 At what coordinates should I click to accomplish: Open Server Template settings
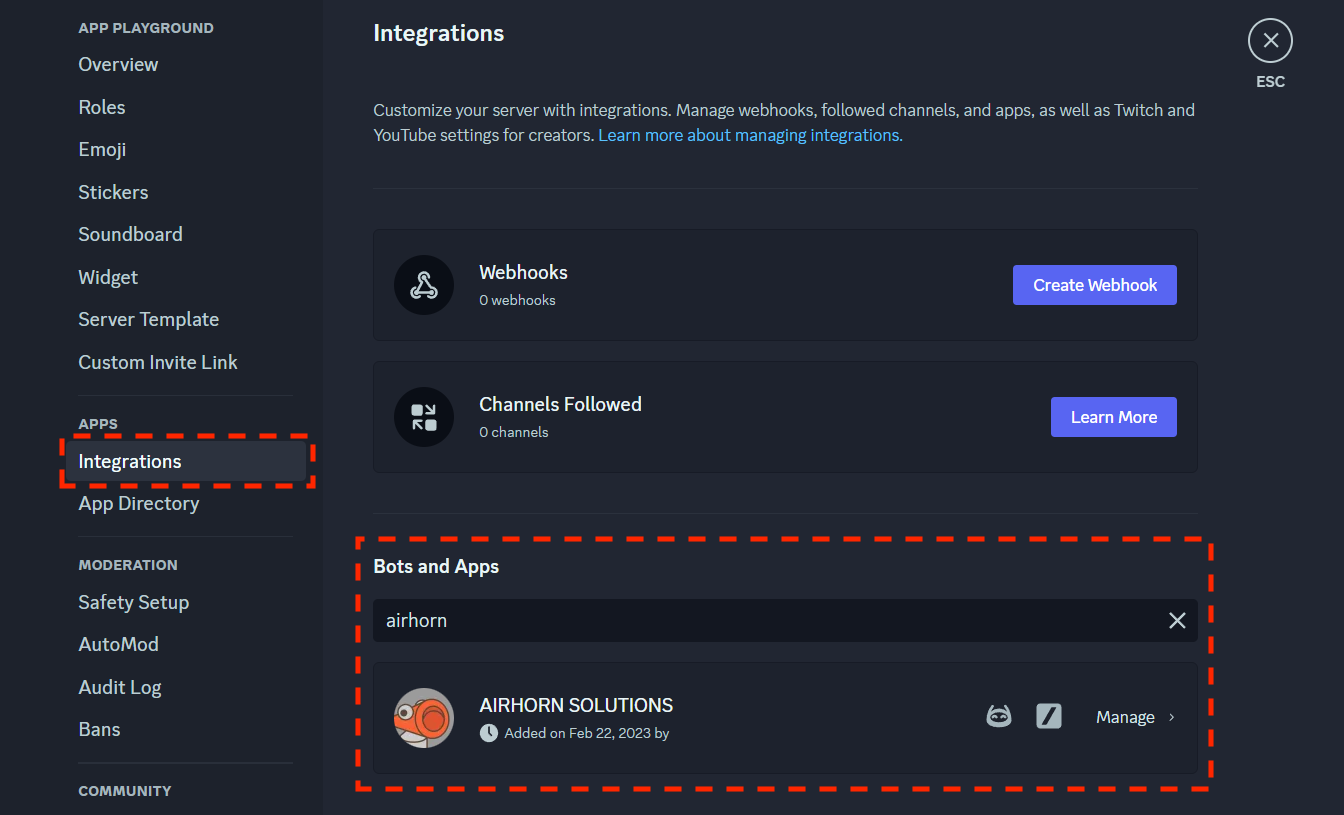(x=148, y=319)
